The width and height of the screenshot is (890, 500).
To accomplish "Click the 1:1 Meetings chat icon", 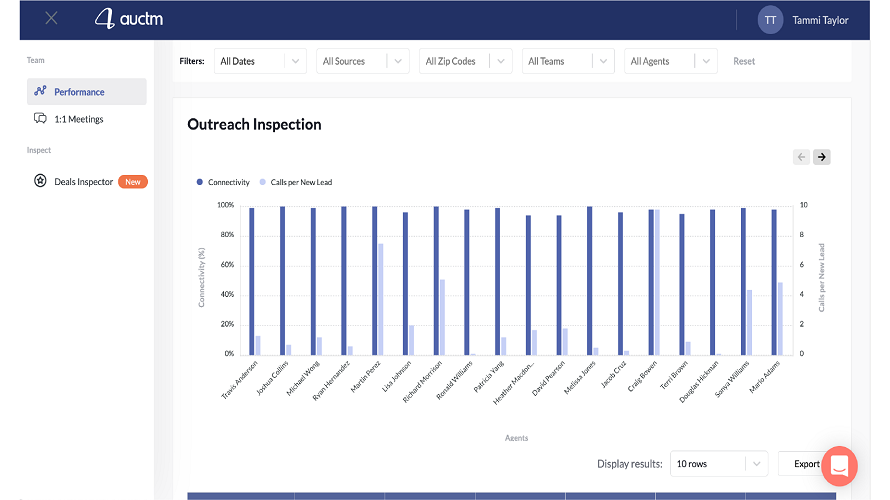I will [x=40, y=118].
